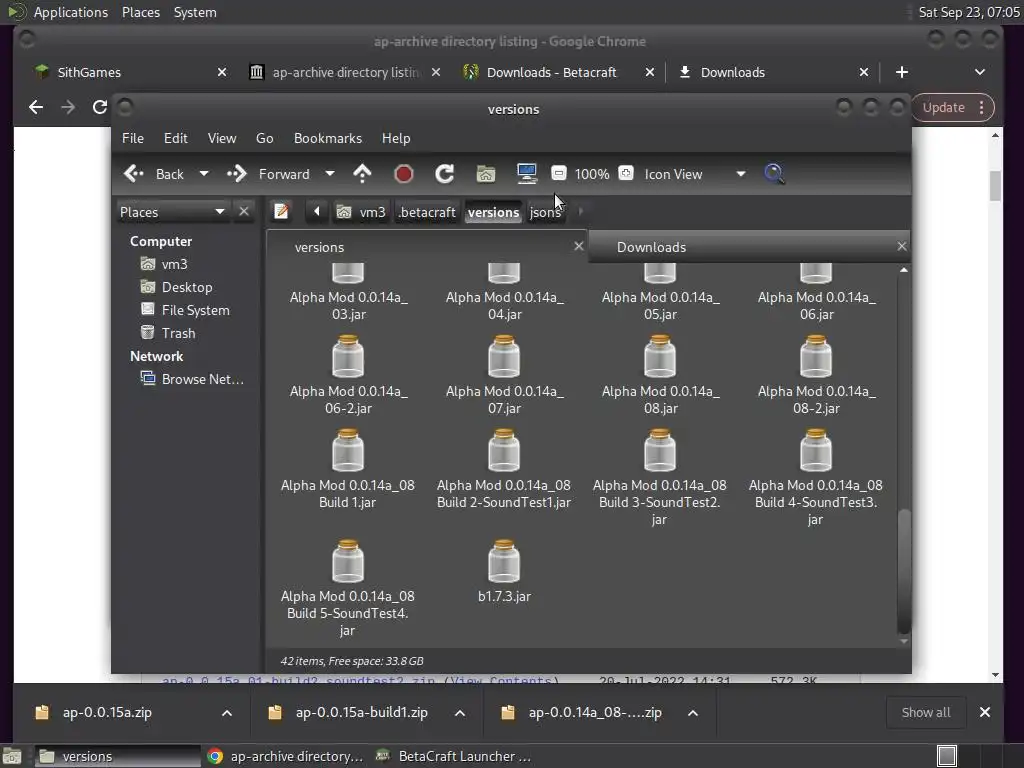Image resolution: width=1024 pixels, height=768 pixels.
Task: Select Alpha Mod 0.0.14a_08-2.jar jar icon
Action: [816, 356]
